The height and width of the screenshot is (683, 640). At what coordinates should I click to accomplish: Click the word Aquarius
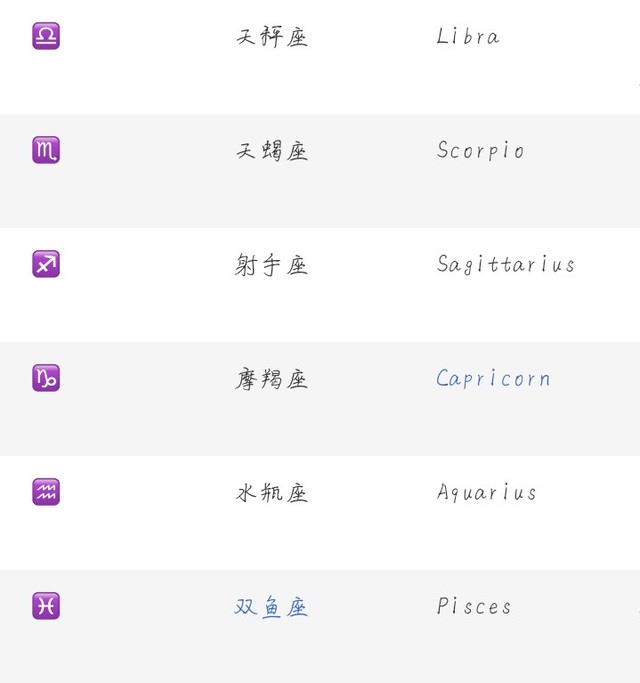point(486,493)
